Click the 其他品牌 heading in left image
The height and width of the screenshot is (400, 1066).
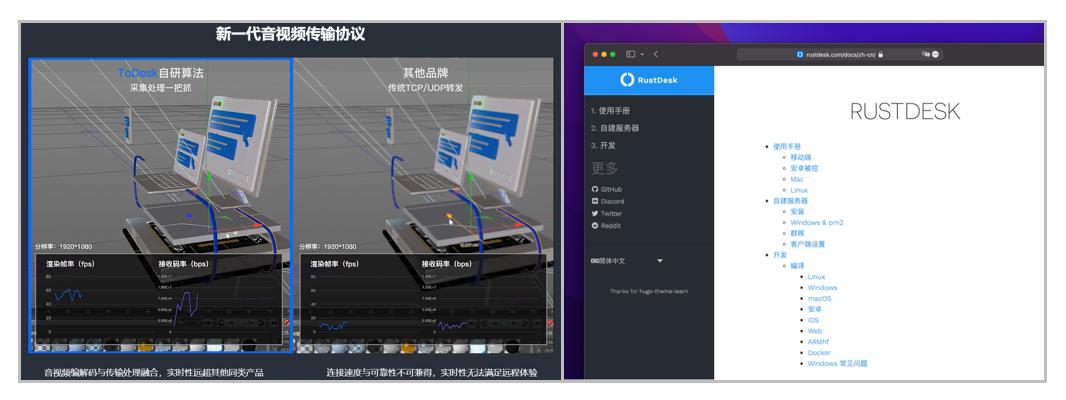425,73
